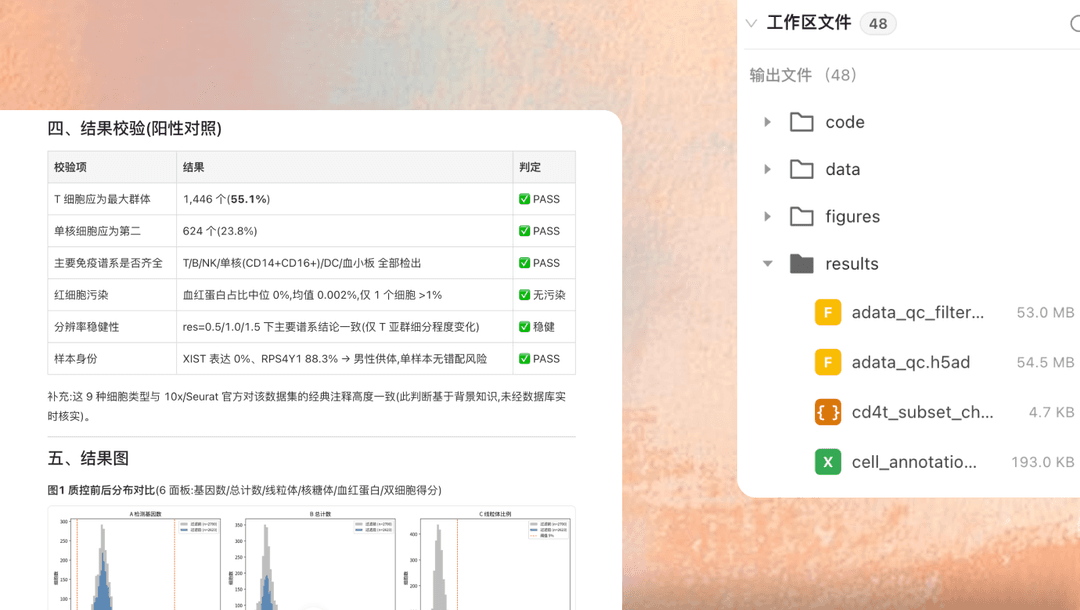Open file cd4t_subset_ch...
The height and width of the screenshot is (610, 1080).
[x=922, y=412]
